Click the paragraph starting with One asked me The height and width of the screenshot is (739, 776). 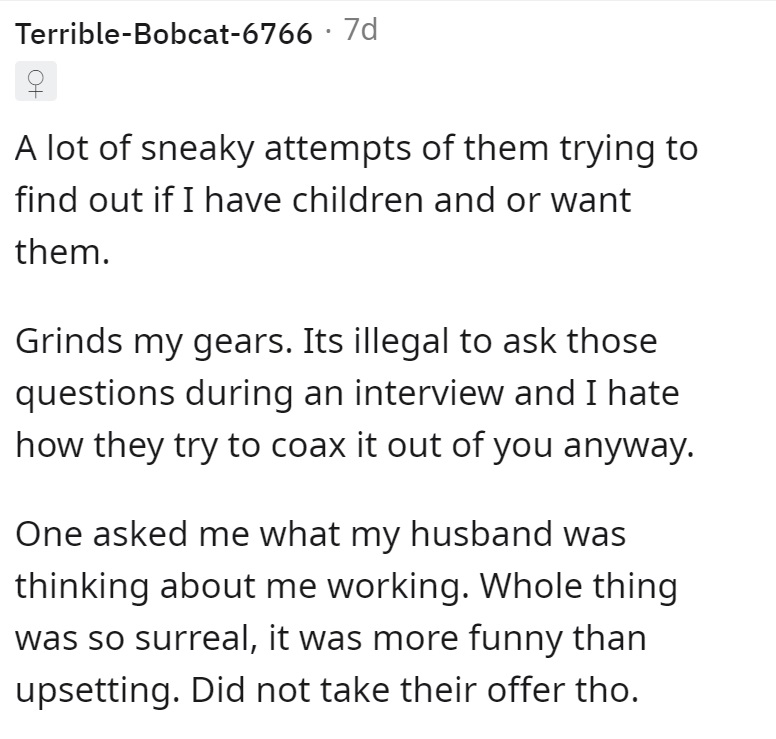(x=346, y=611)
